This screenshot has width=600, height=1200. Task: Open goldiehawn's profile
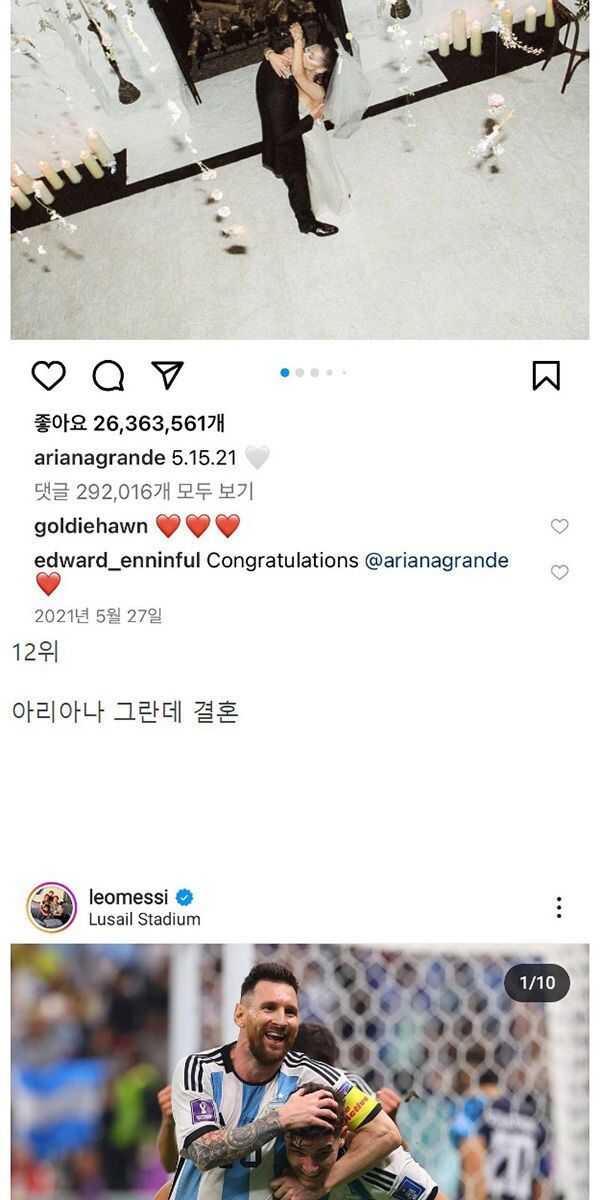coord(90,526)
